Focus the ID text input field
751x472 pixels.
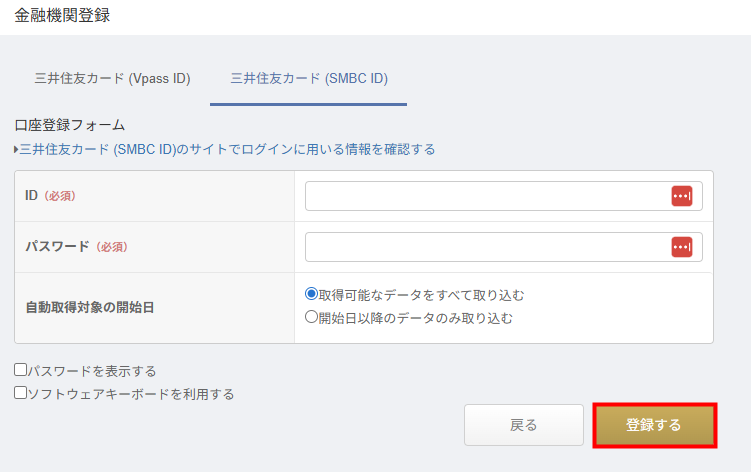point(486,196)
